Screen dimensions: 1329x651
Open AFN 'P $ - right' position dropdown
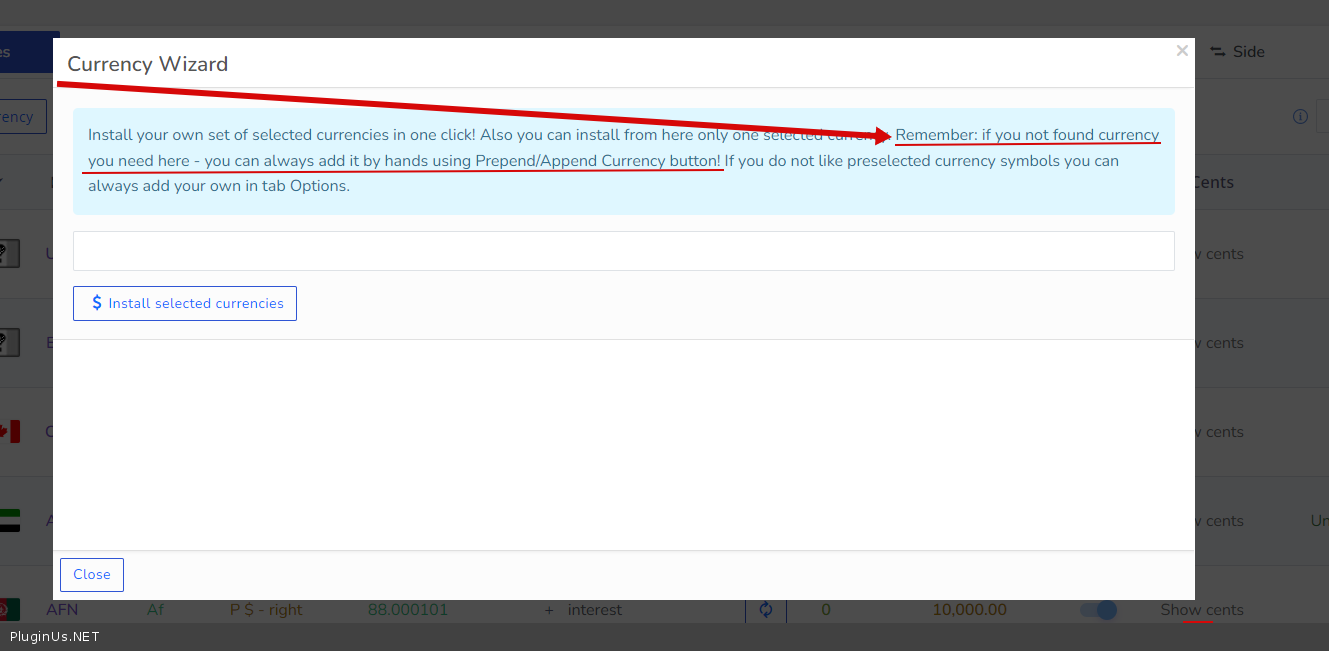pos(266,610)
